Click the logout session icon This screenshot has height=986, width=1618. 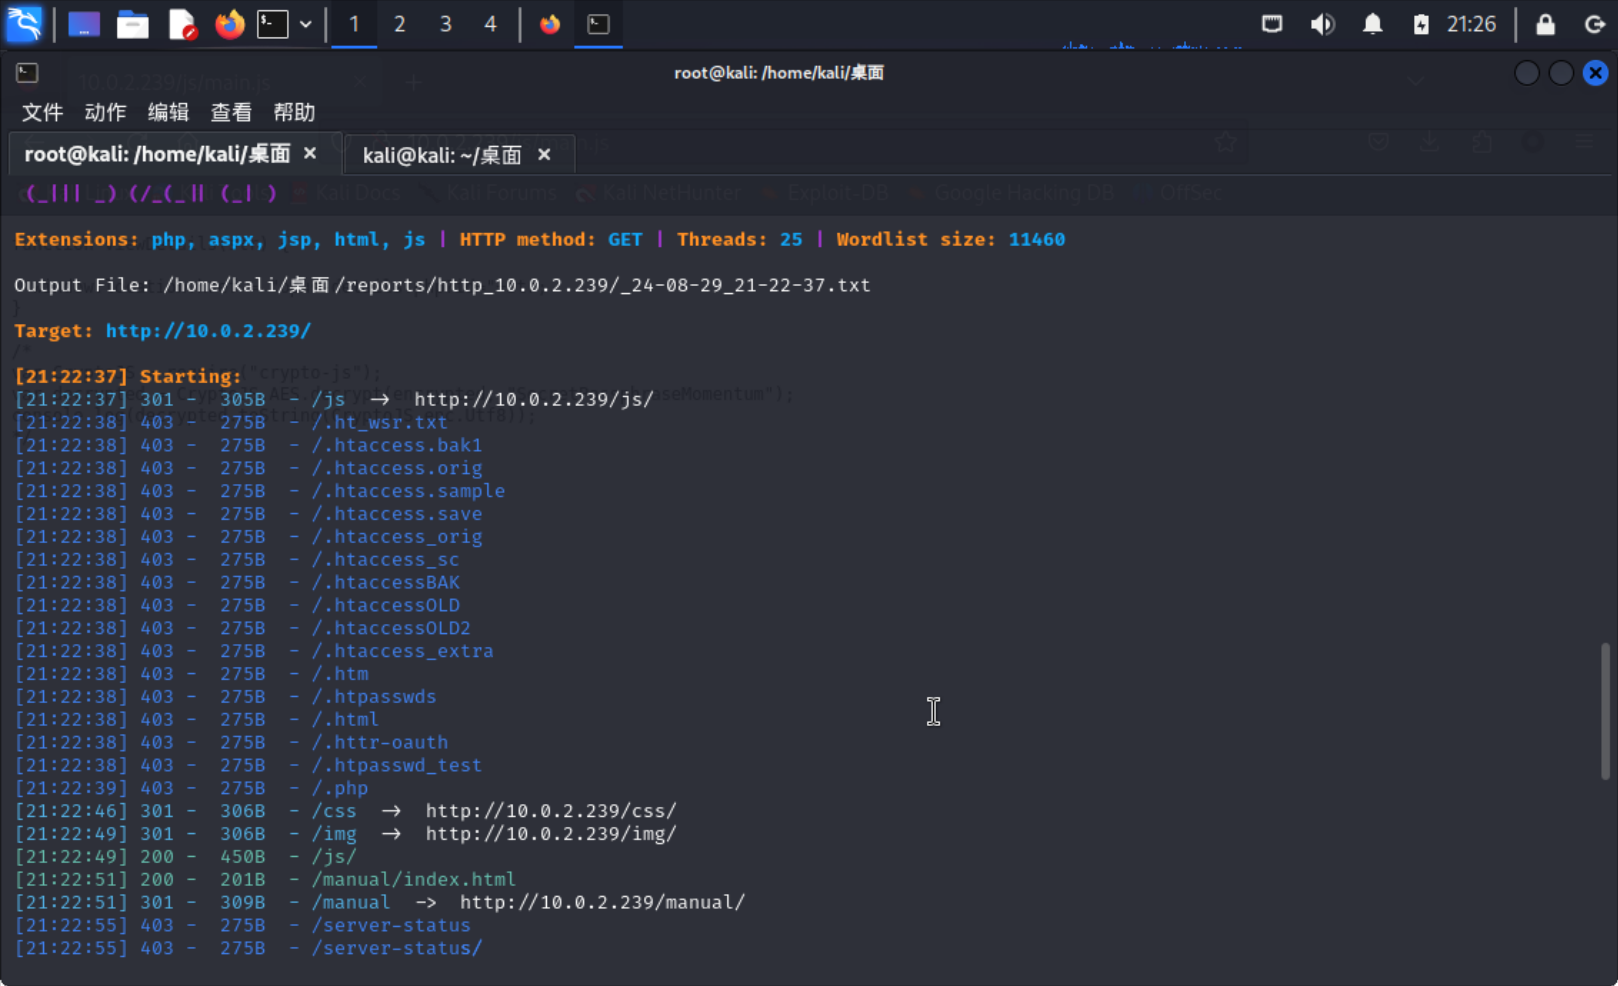1594,24
